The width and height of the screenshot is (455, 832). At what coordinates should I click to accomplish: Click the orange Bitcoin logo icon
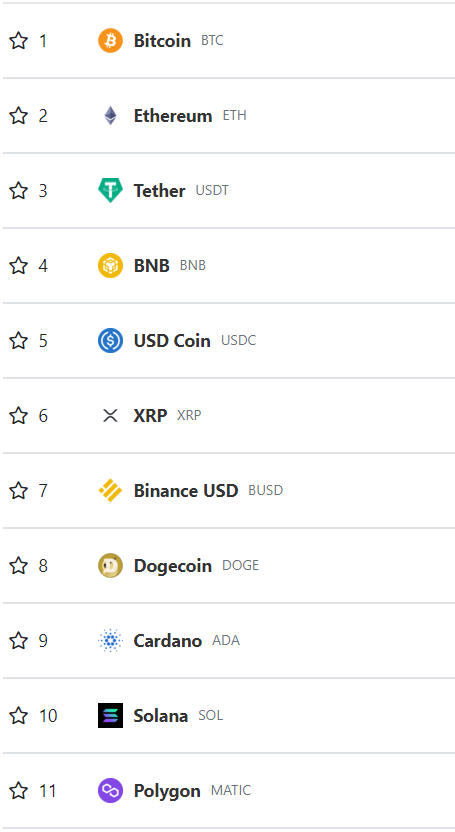110,41
